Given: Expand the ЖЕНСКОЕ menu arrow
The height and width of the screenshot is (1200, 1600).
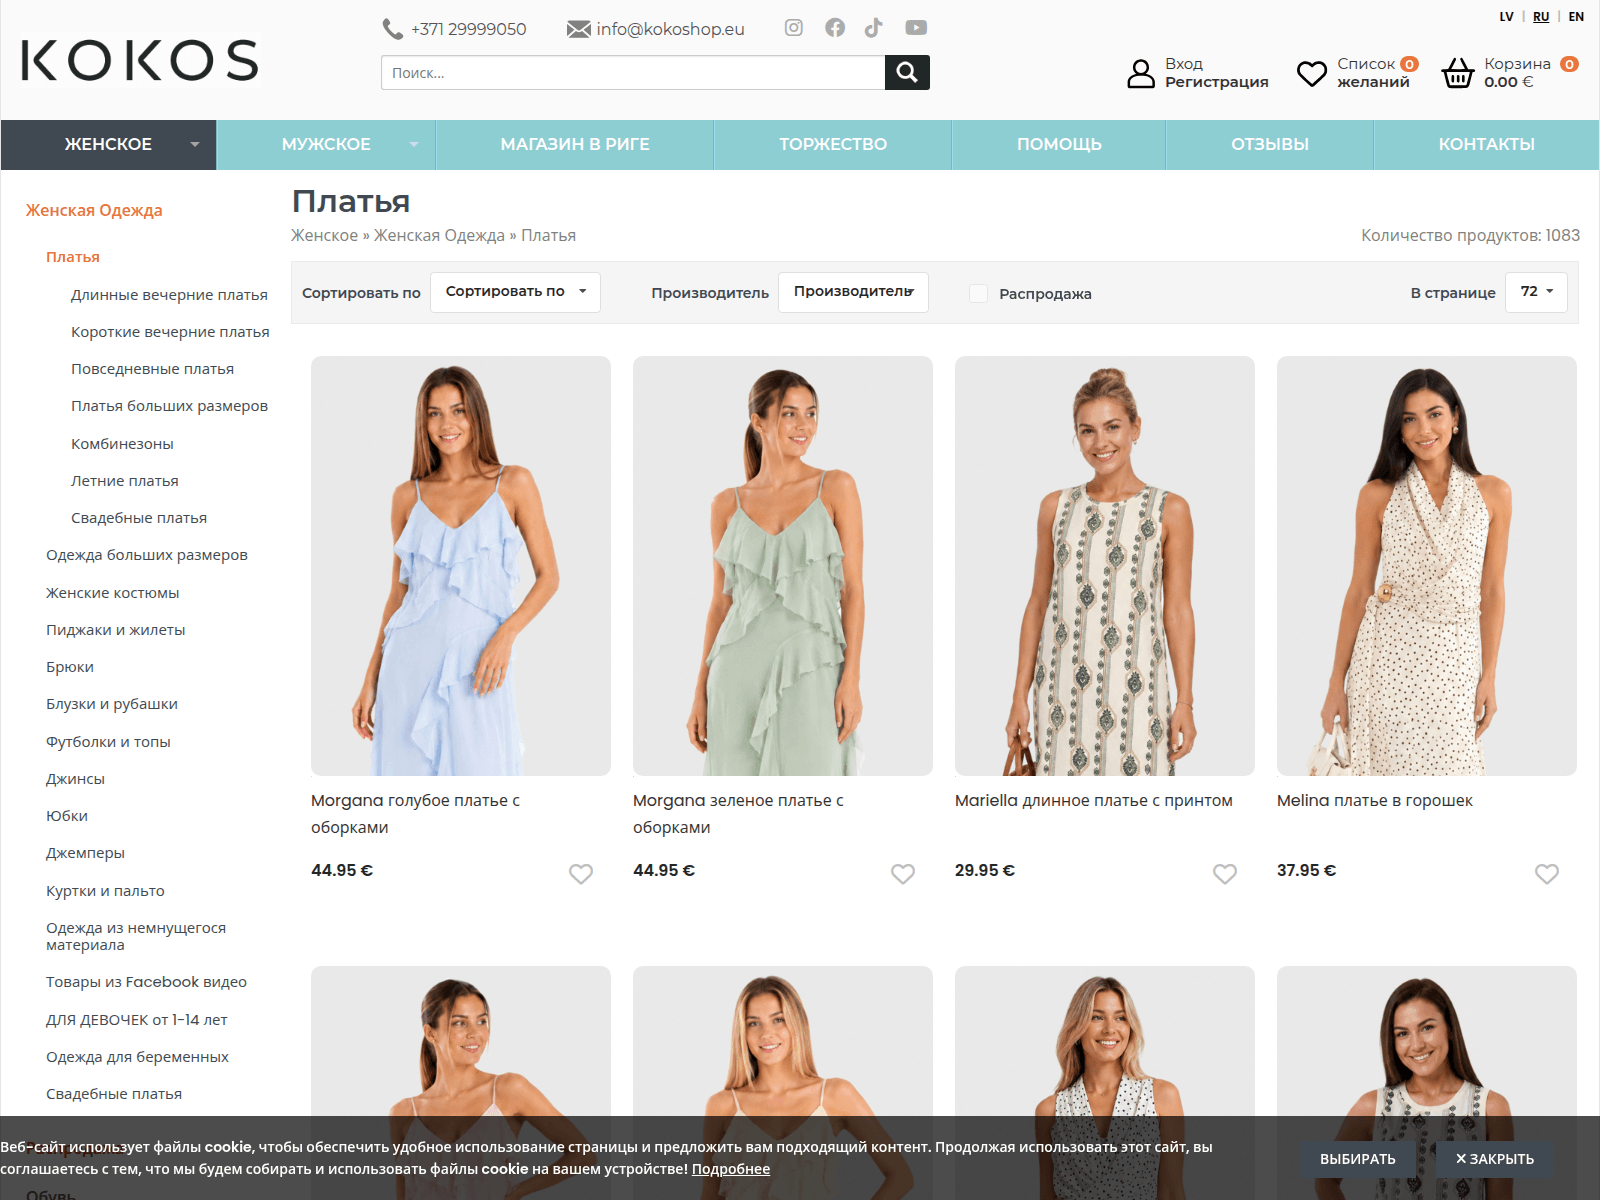Looking at the screenshot, I should click(x=195, y=145).
